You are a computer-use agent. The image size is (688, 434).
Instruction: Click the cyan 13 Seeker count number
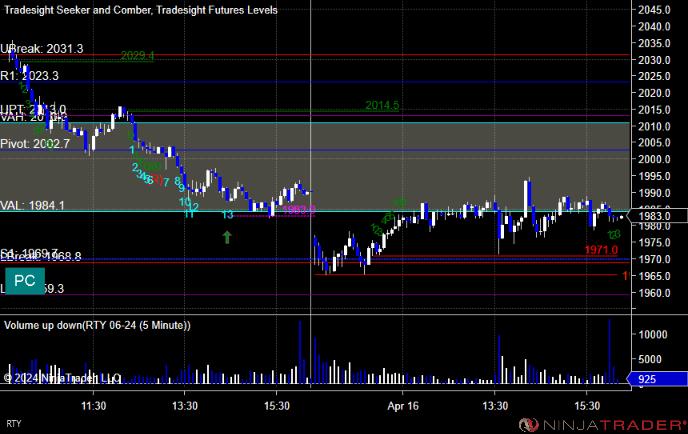pyautogui.click(x=227, y=215)
